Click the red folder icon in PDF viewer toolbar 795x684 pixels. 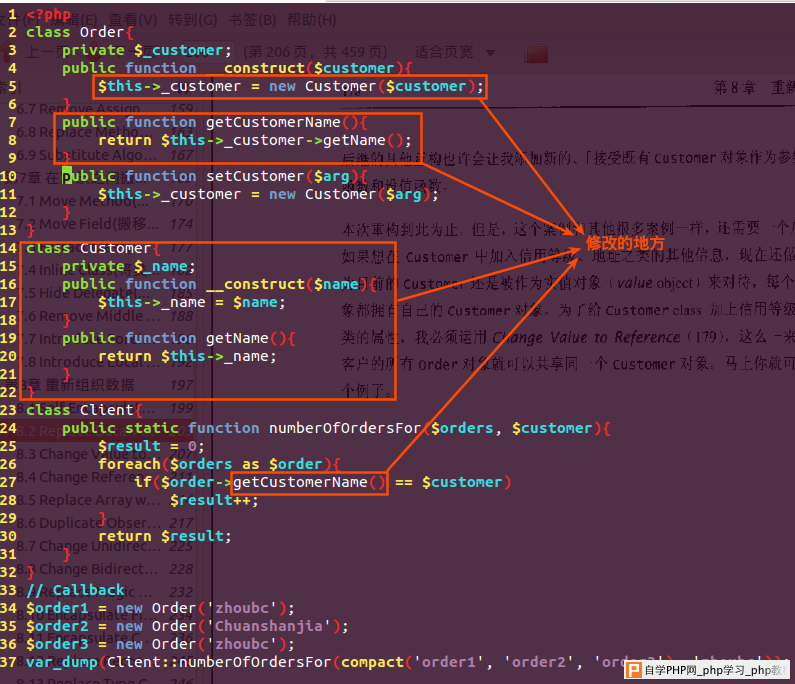536,53
